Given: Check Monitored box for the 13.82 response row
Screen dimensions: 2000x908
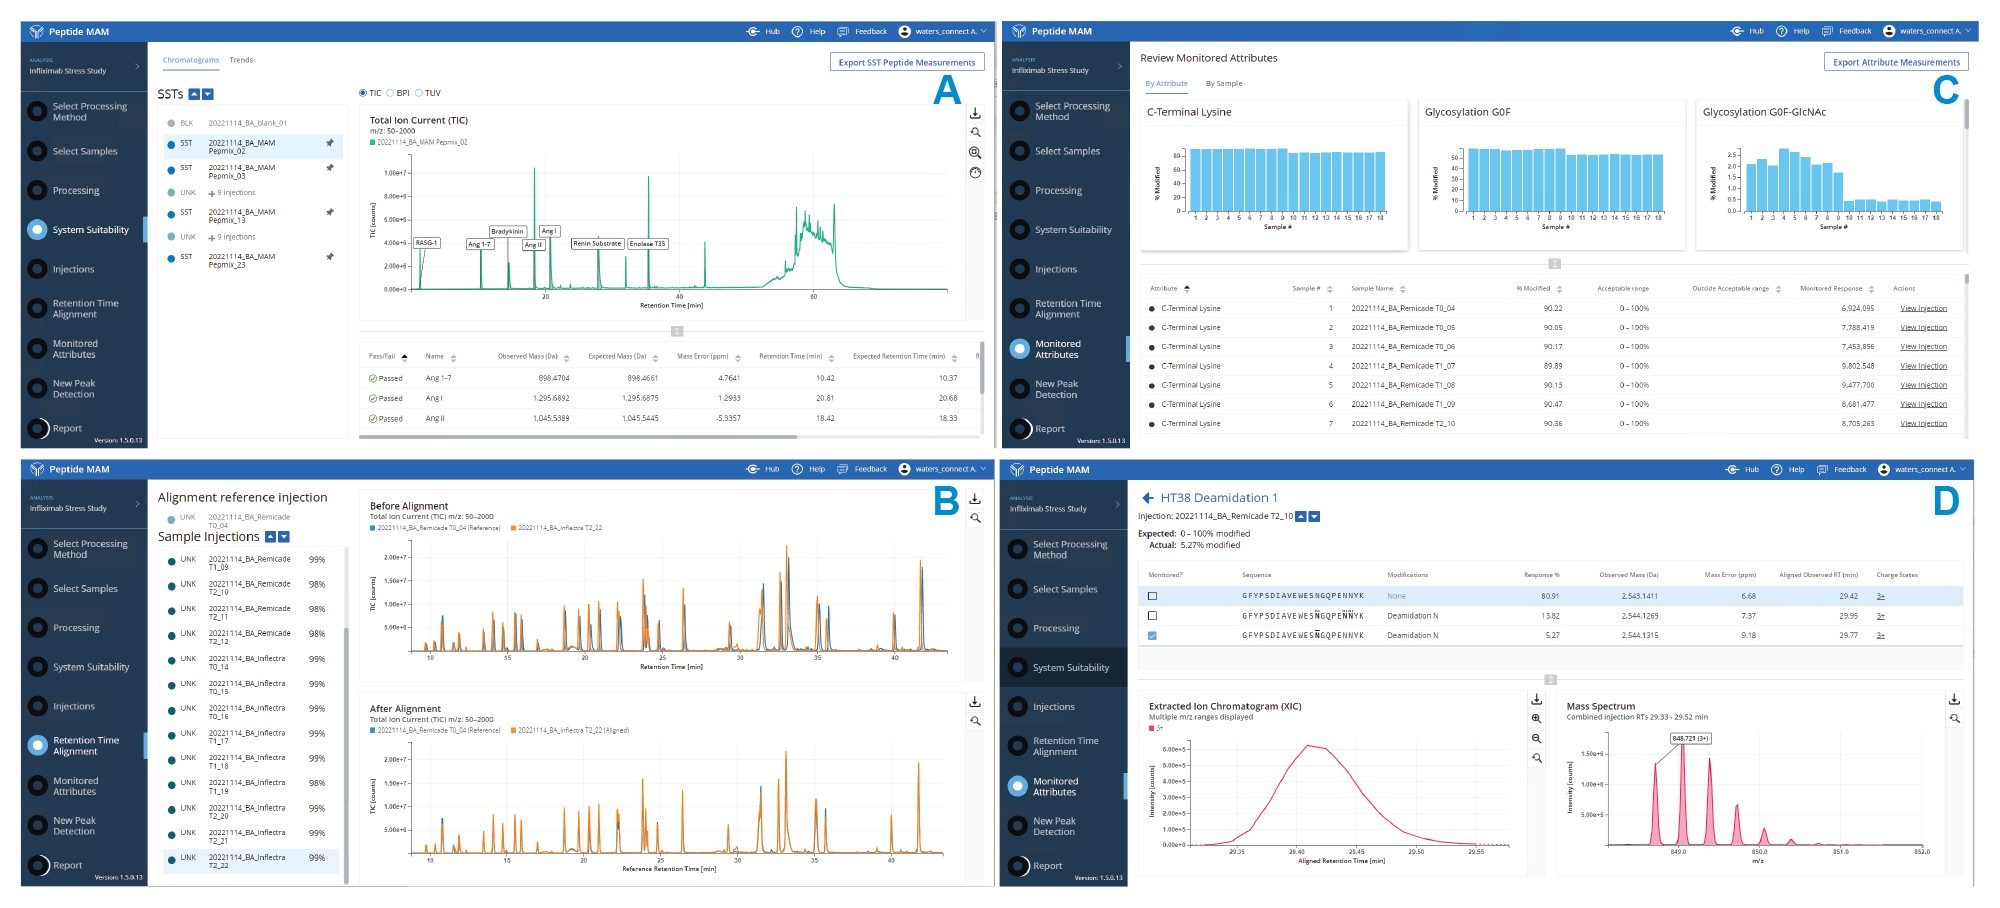Looking at the screenshot, I should point(1152,616).
